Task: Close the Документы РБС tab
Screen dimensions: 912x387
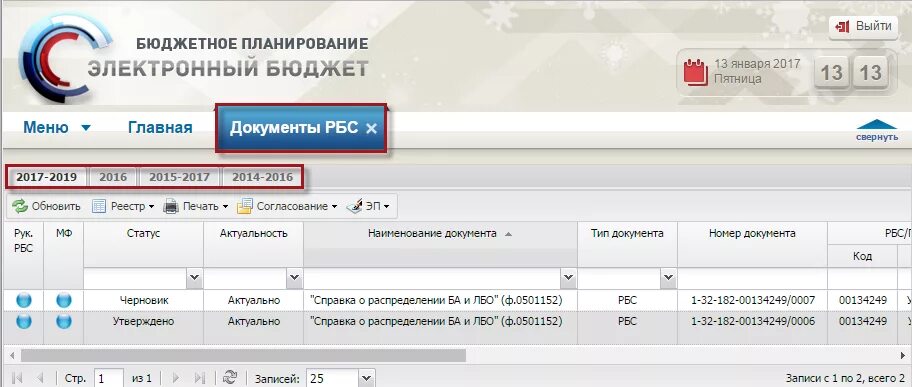Action: click(x=372, y=129)
